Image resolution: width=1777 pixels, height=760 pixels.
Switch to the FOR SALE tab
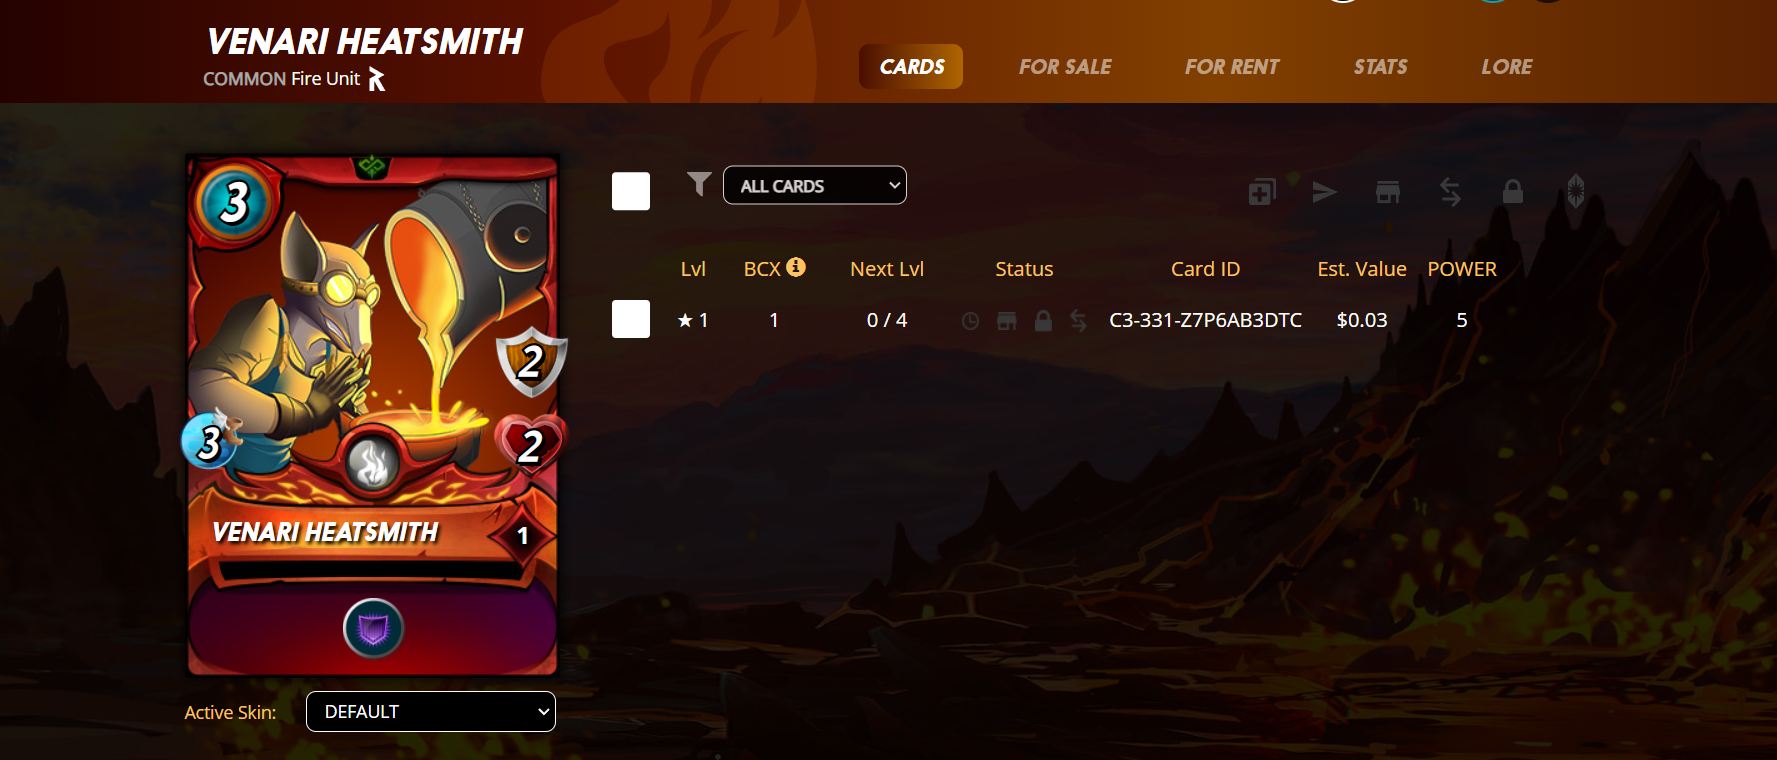[1065, 67]
